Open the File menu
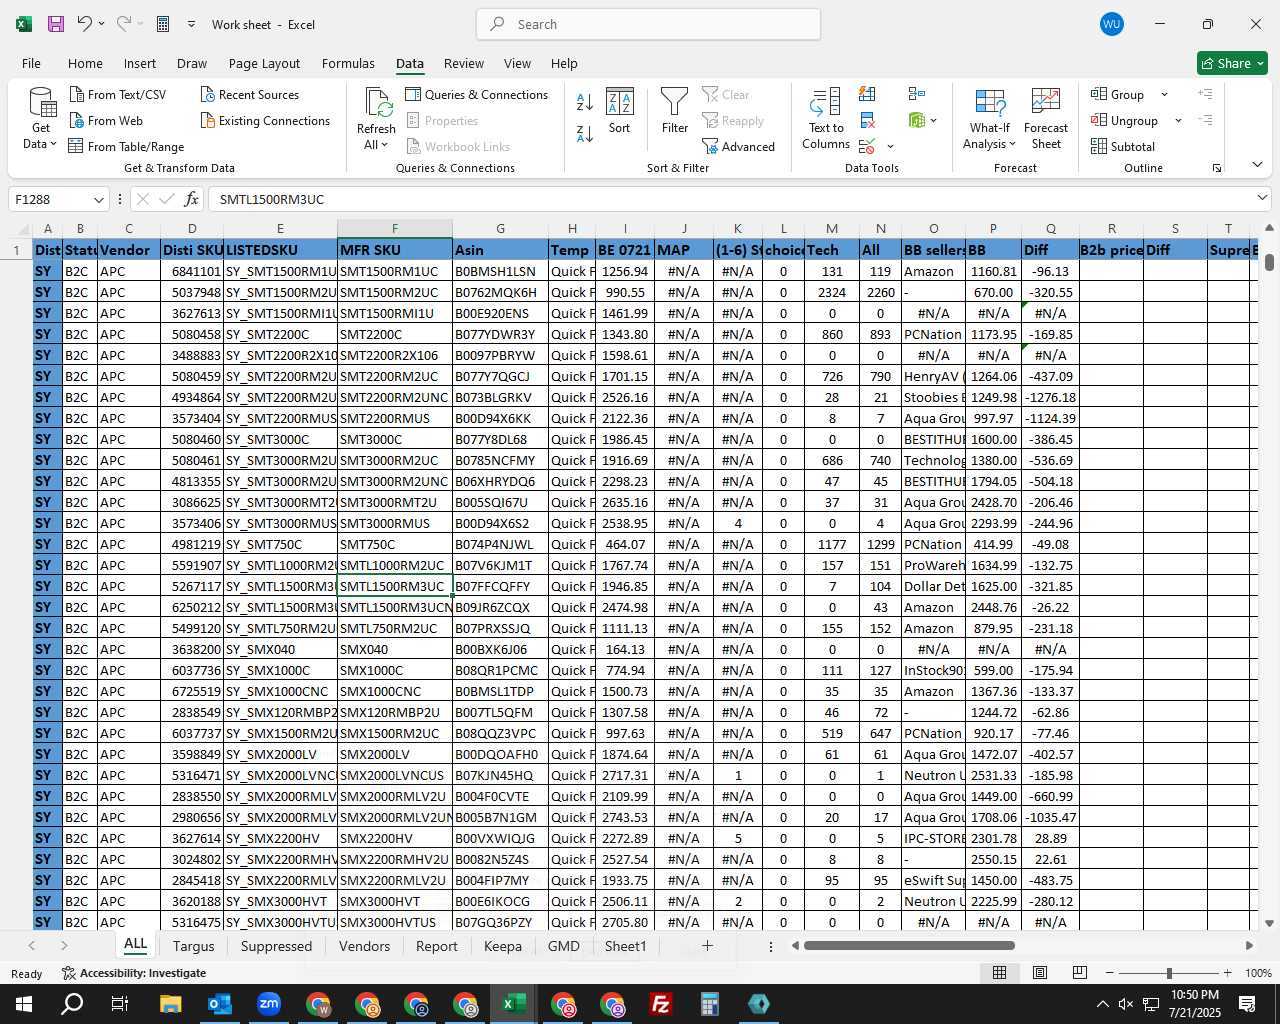Screen dimensions: 1280x1024 click(32, 63)
